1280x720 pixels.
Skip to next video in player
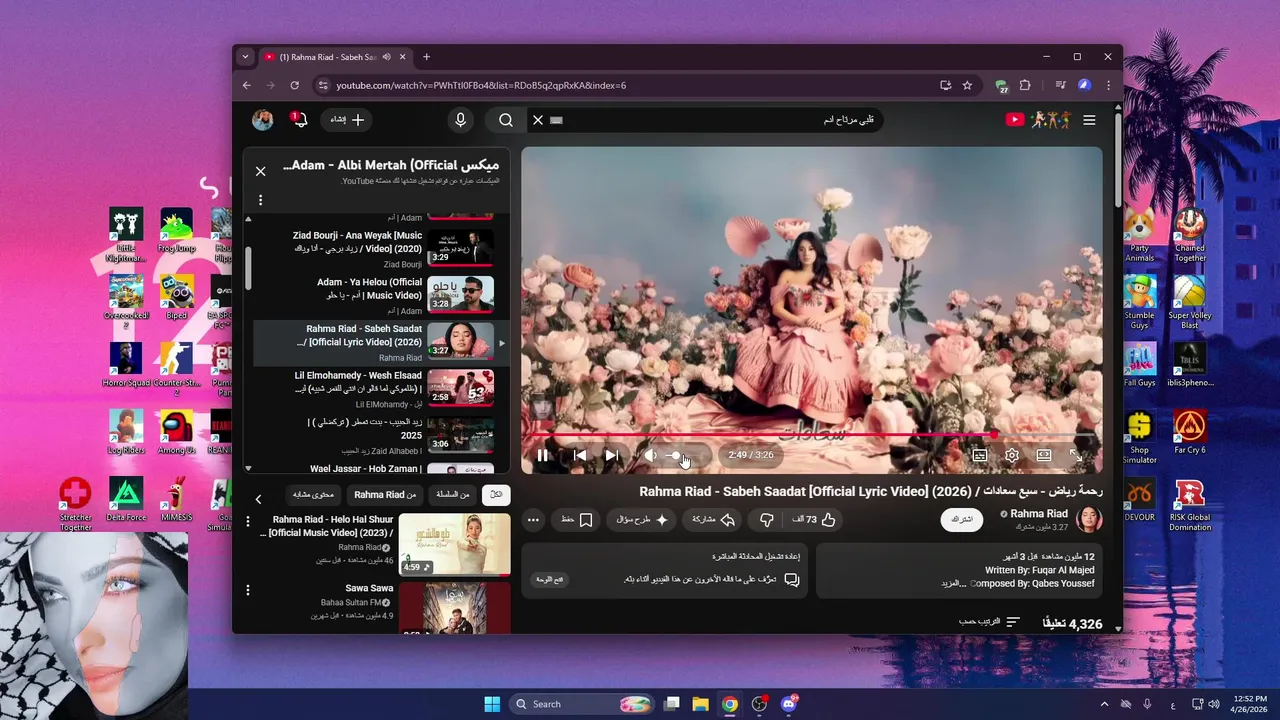611,455
